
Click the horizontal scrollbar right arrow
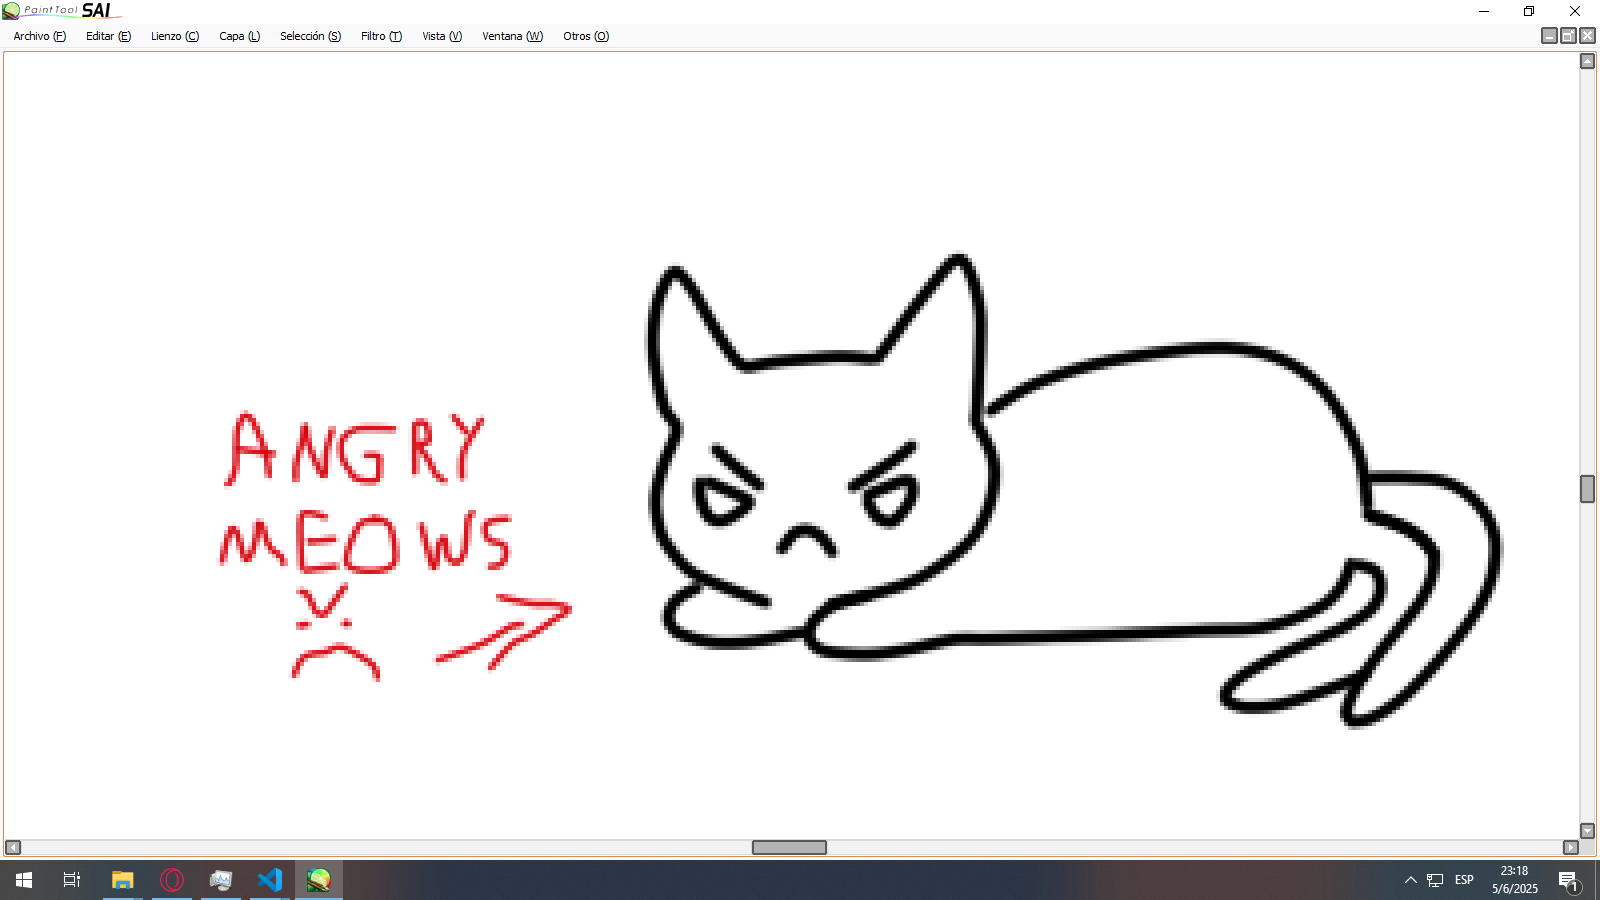tap(1571, 847)
